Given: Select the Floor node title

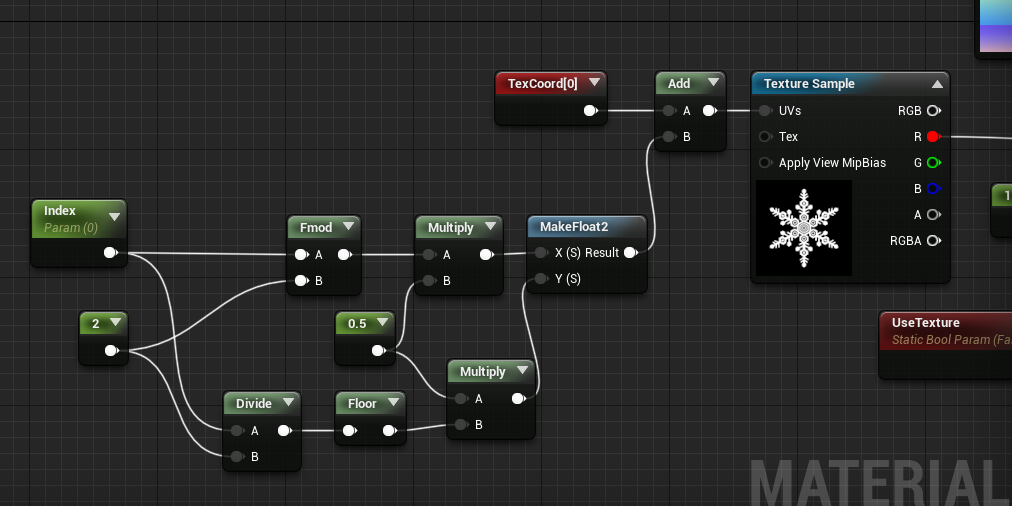Looking at the screenshot, I should (x=362, y=403).
